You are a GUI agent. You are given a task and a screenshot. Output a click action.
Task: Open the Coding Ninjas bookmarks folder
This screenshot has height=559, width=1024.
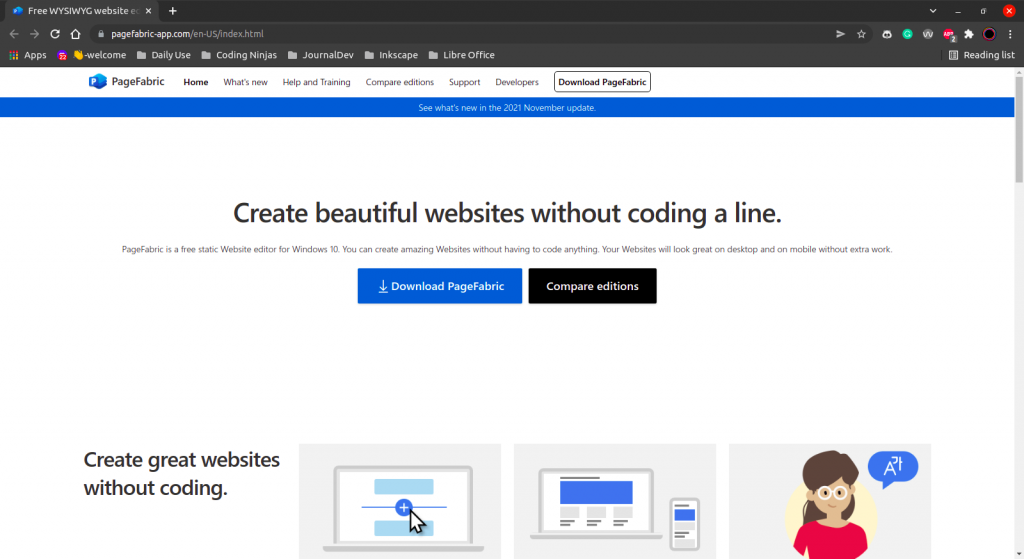click(239, 55)
